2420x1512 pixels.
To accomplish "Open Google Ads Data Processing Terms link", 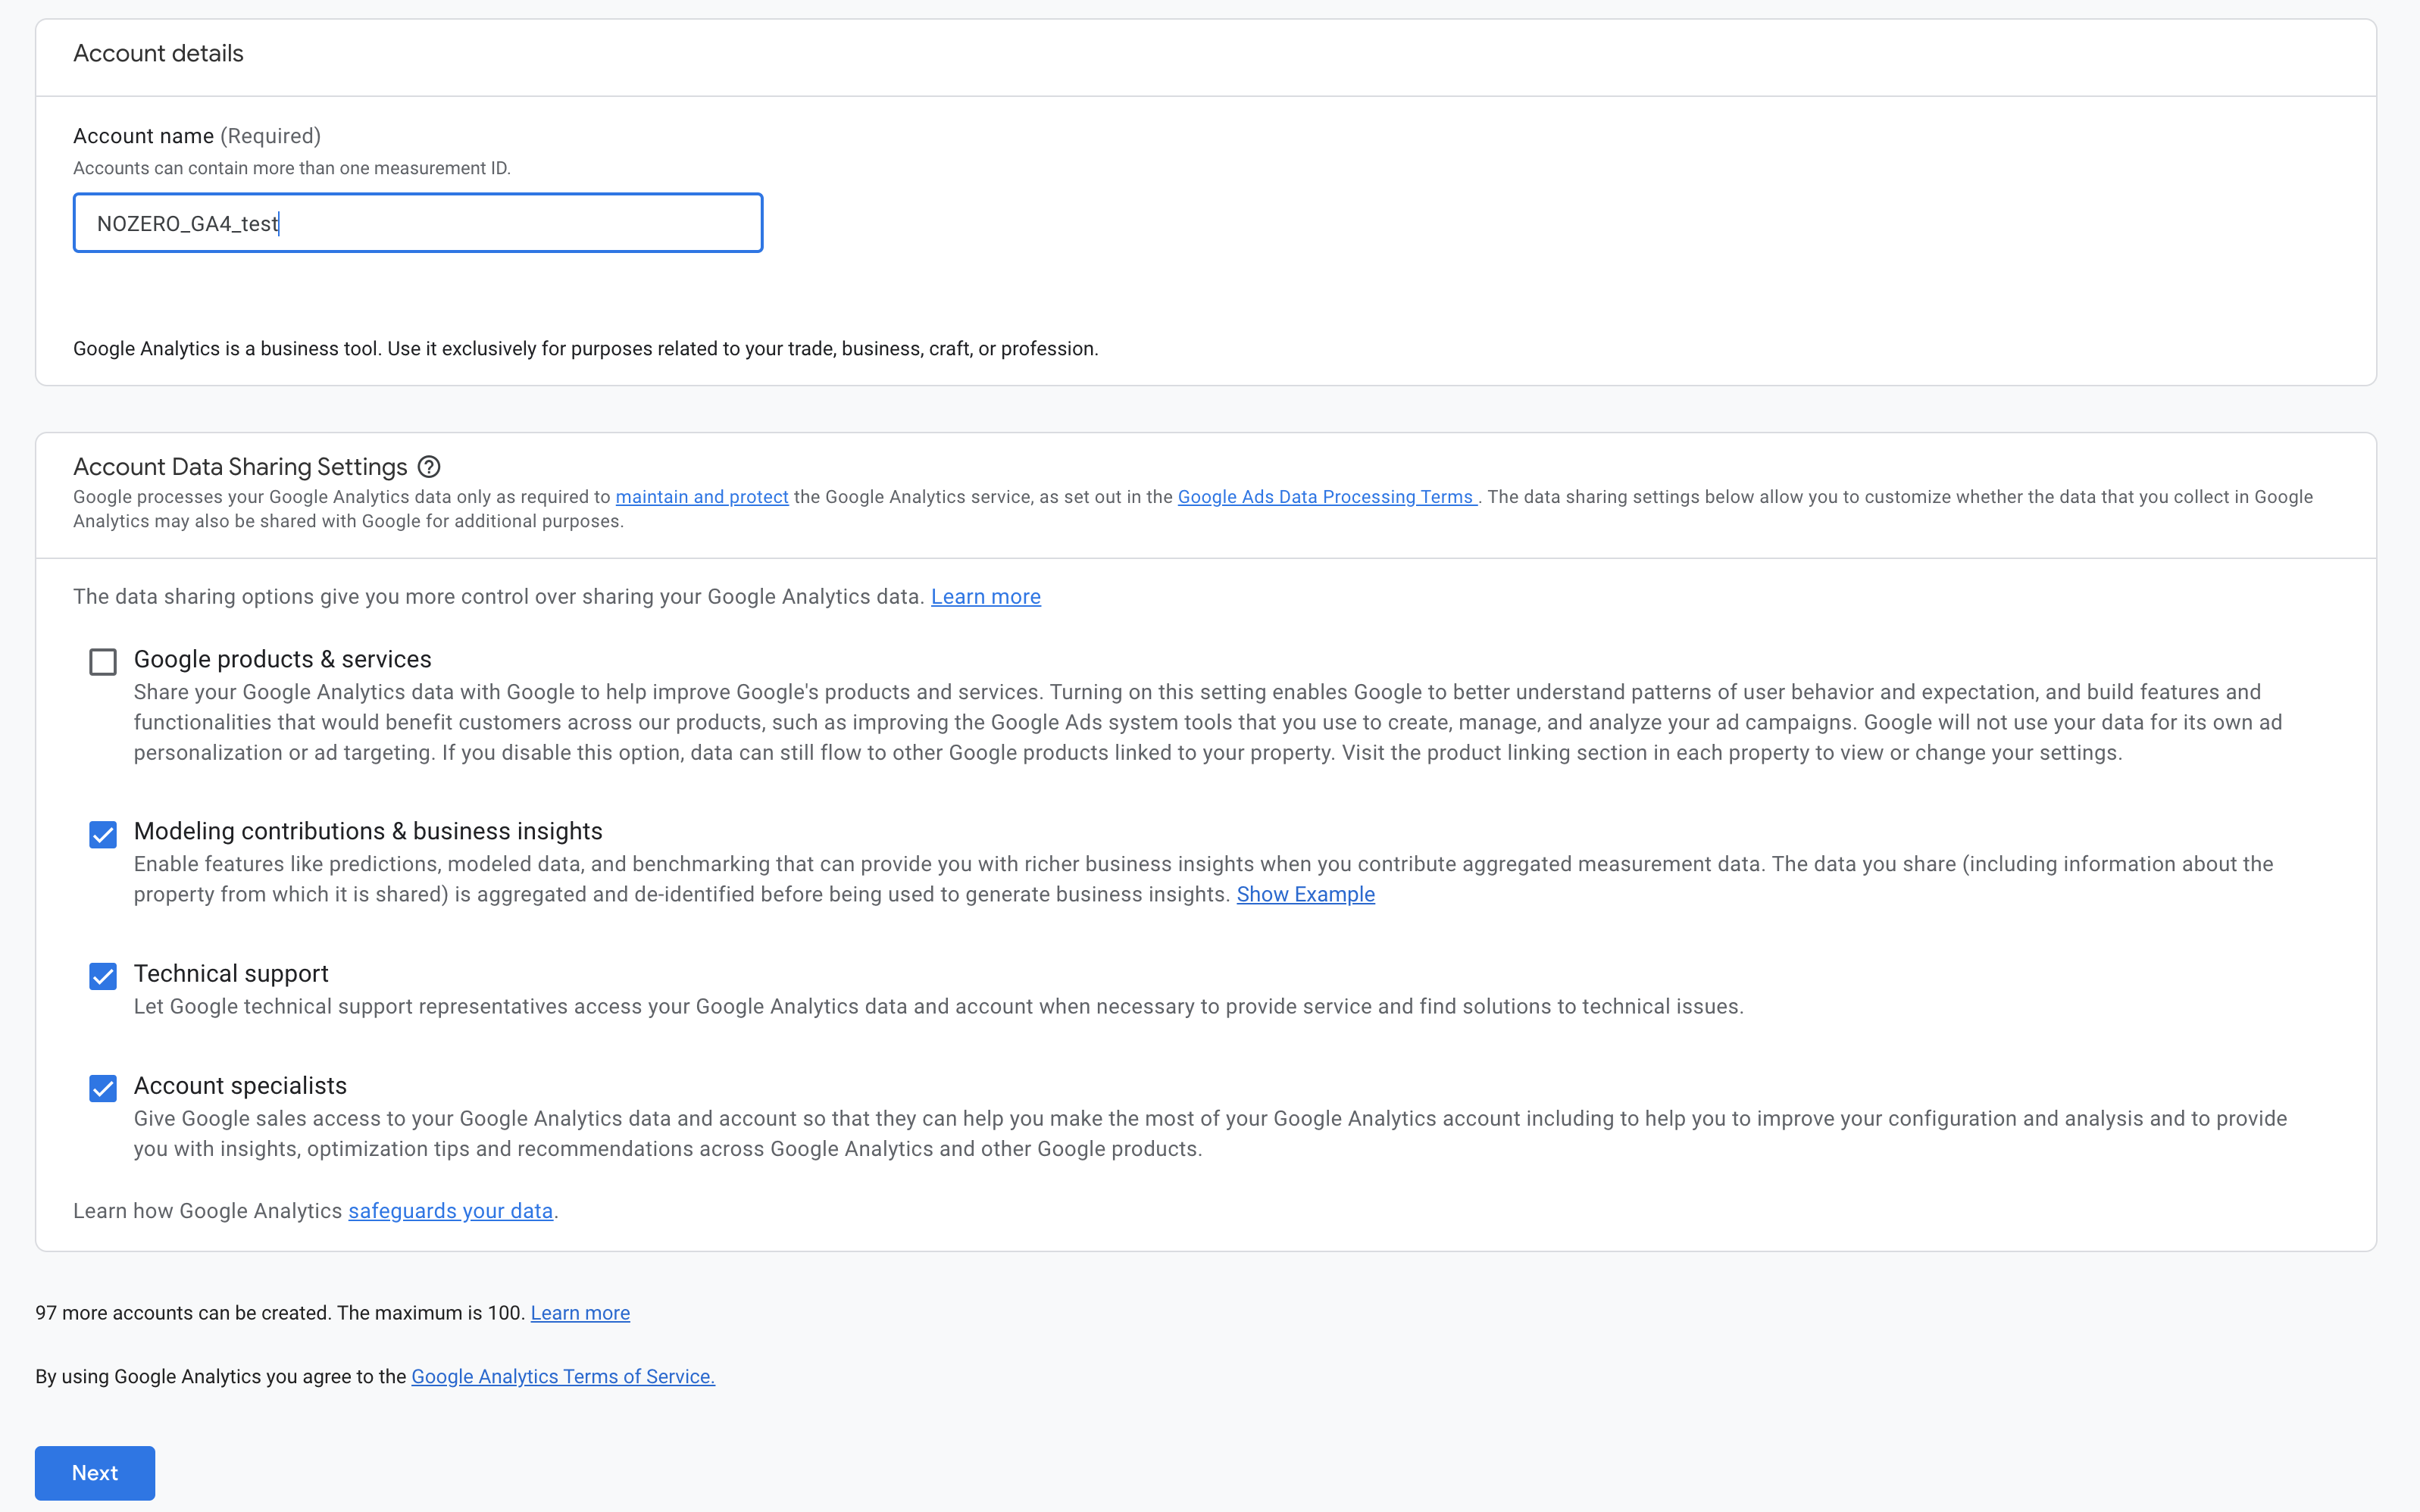I will click(x=1326, y=497).
